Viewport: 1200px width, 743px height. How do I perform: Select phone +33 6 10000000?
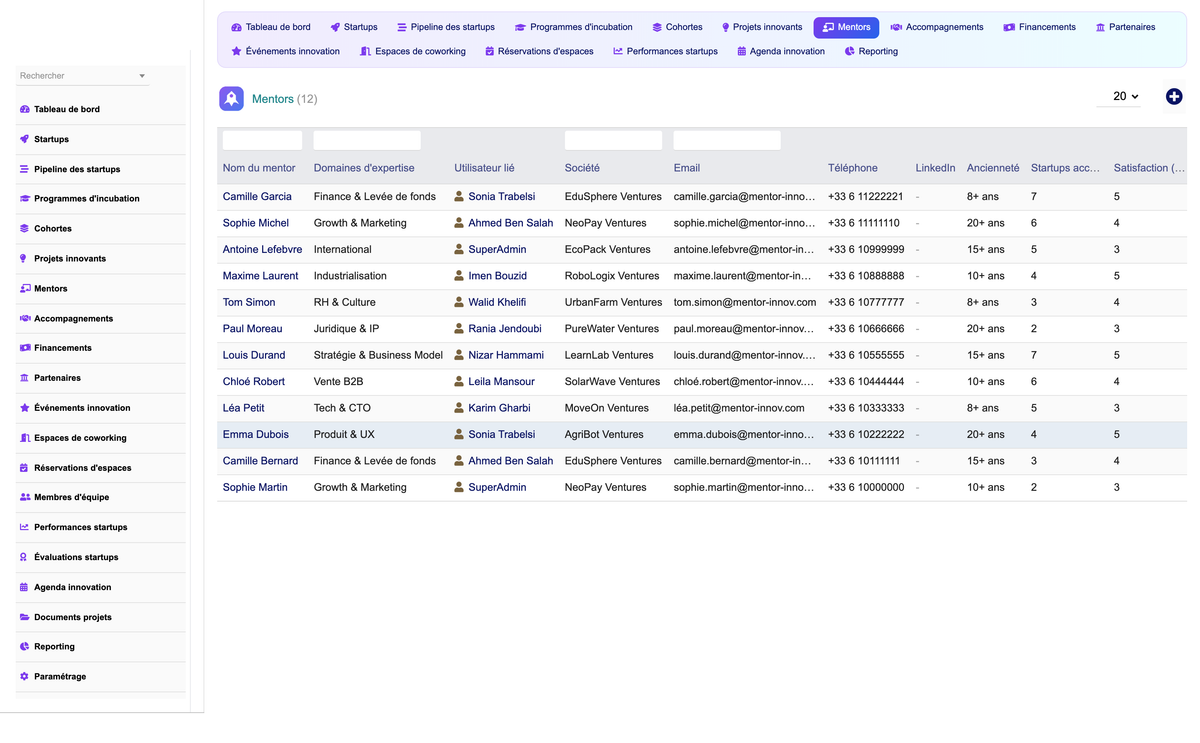coord(866,488)
